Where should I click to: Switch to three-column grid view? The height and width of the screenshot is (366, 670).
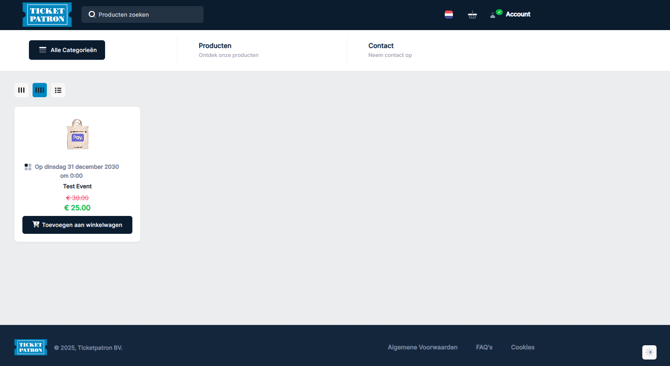[21, 90]
